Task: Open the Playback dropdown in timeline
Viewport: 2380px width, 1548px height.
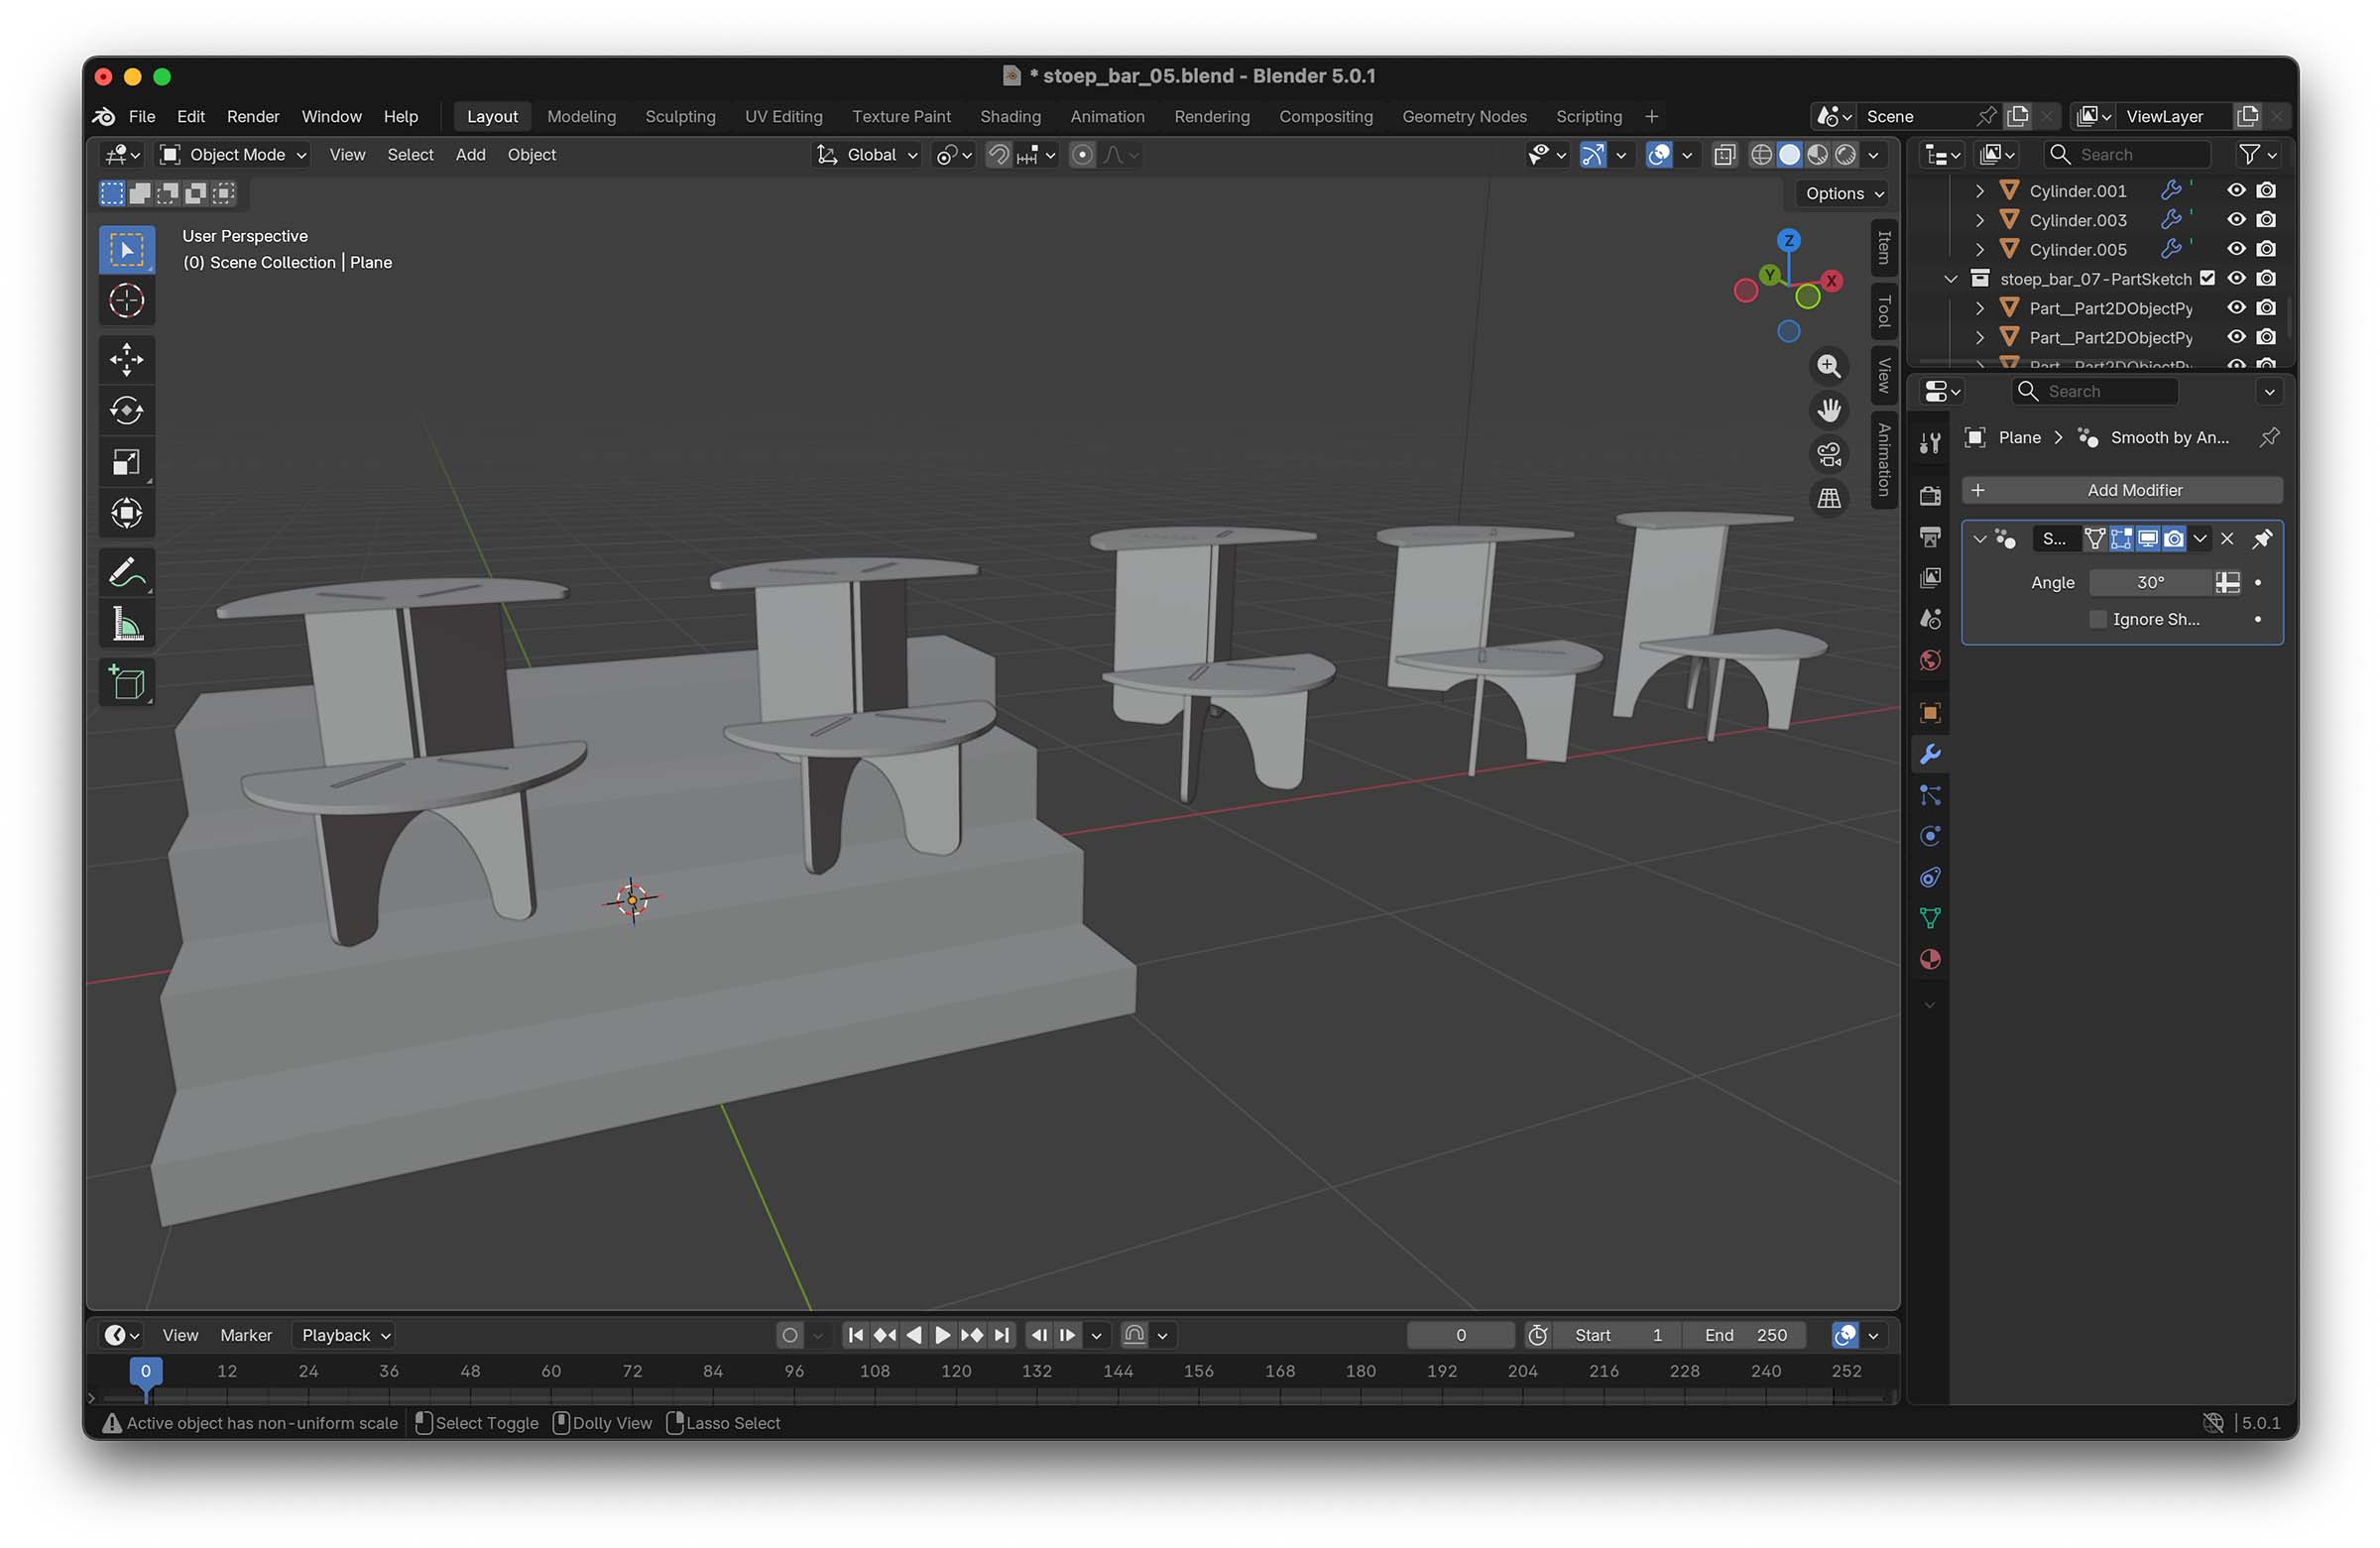Action: (345, 1335)
